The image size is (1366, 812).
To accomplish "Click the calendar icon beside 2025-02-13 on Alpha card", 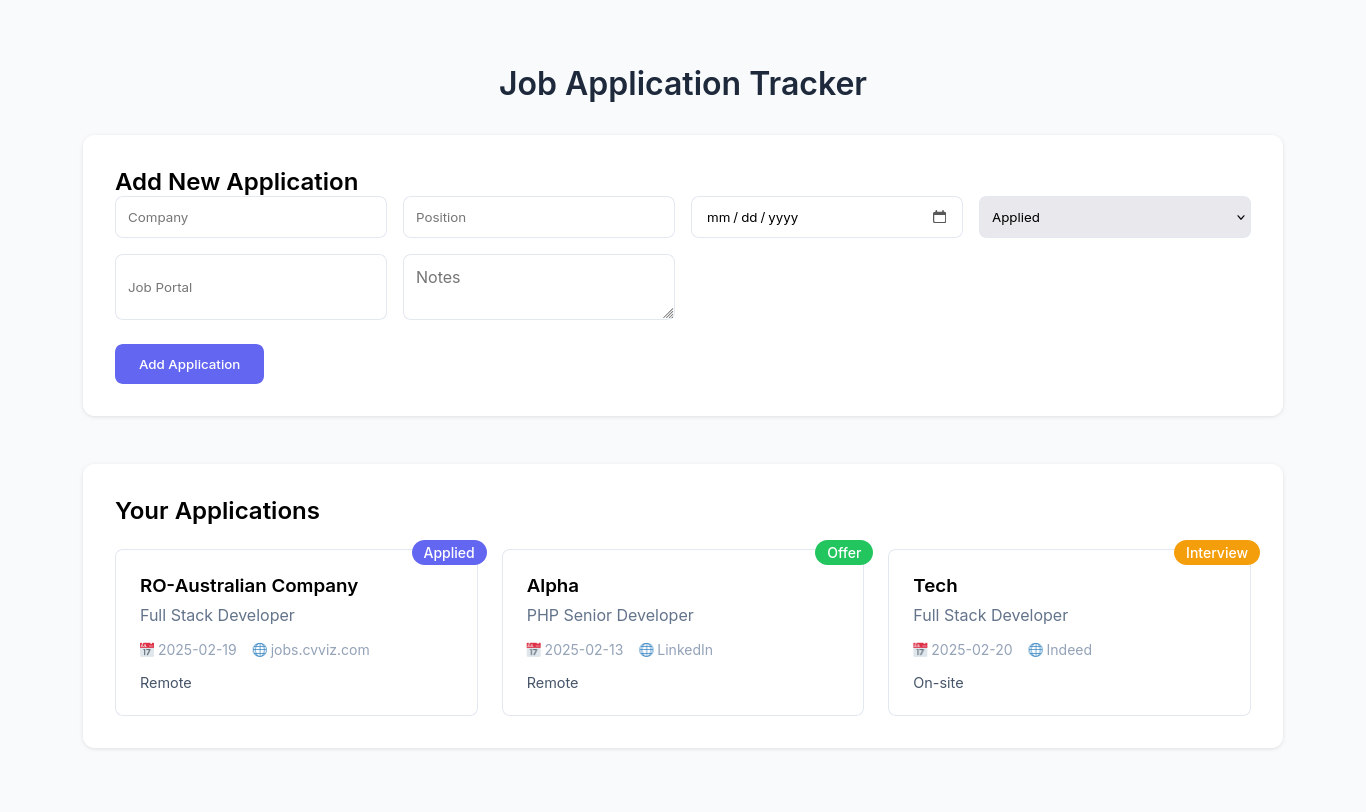I will pyautogui.click(x=533, y=649).
